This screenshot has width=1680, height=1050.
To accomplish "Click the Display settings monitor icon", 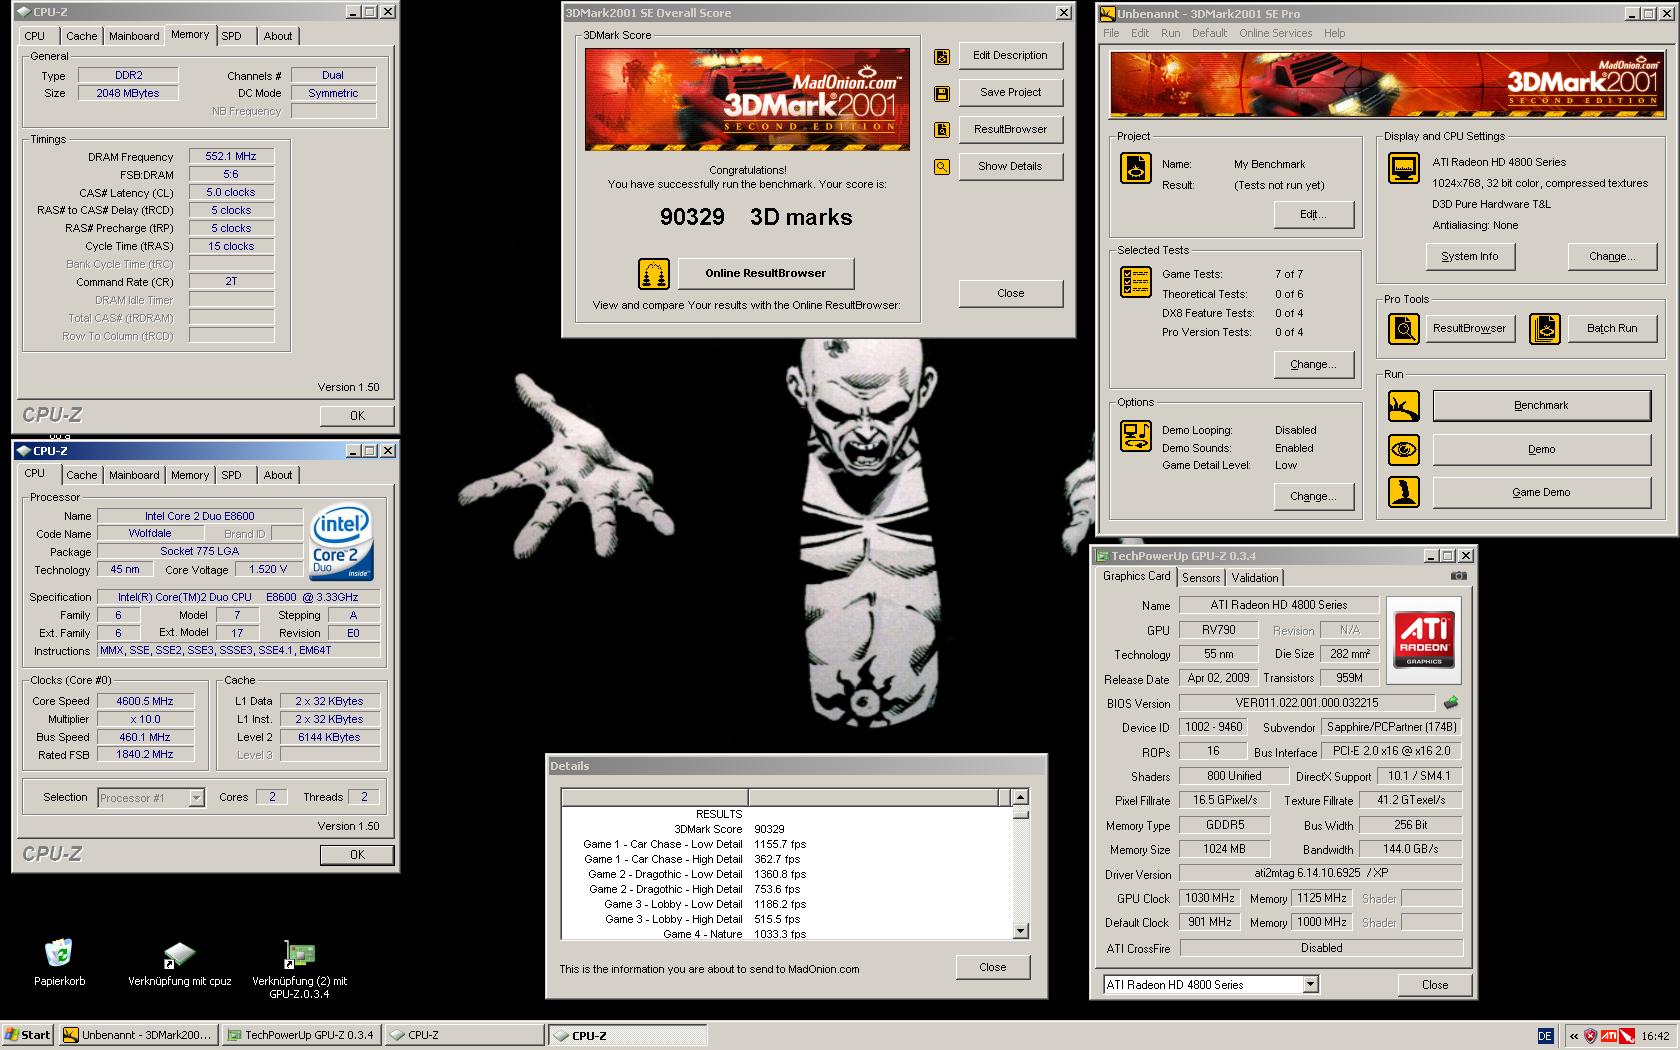I will pyautogui.click(x=1403, y=168).
